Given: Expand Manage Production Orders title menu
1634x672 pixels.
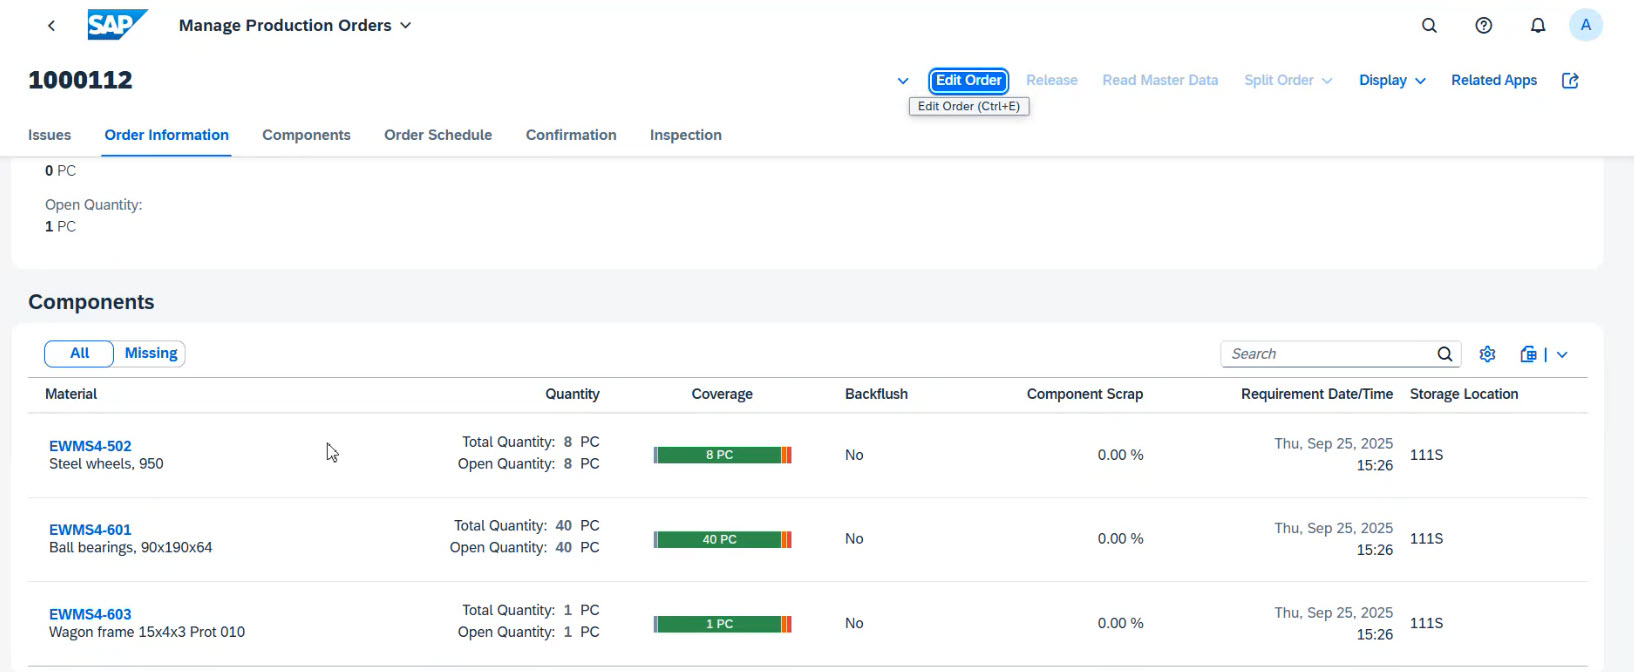Looking at the screenshot, I should pos(405,26).
